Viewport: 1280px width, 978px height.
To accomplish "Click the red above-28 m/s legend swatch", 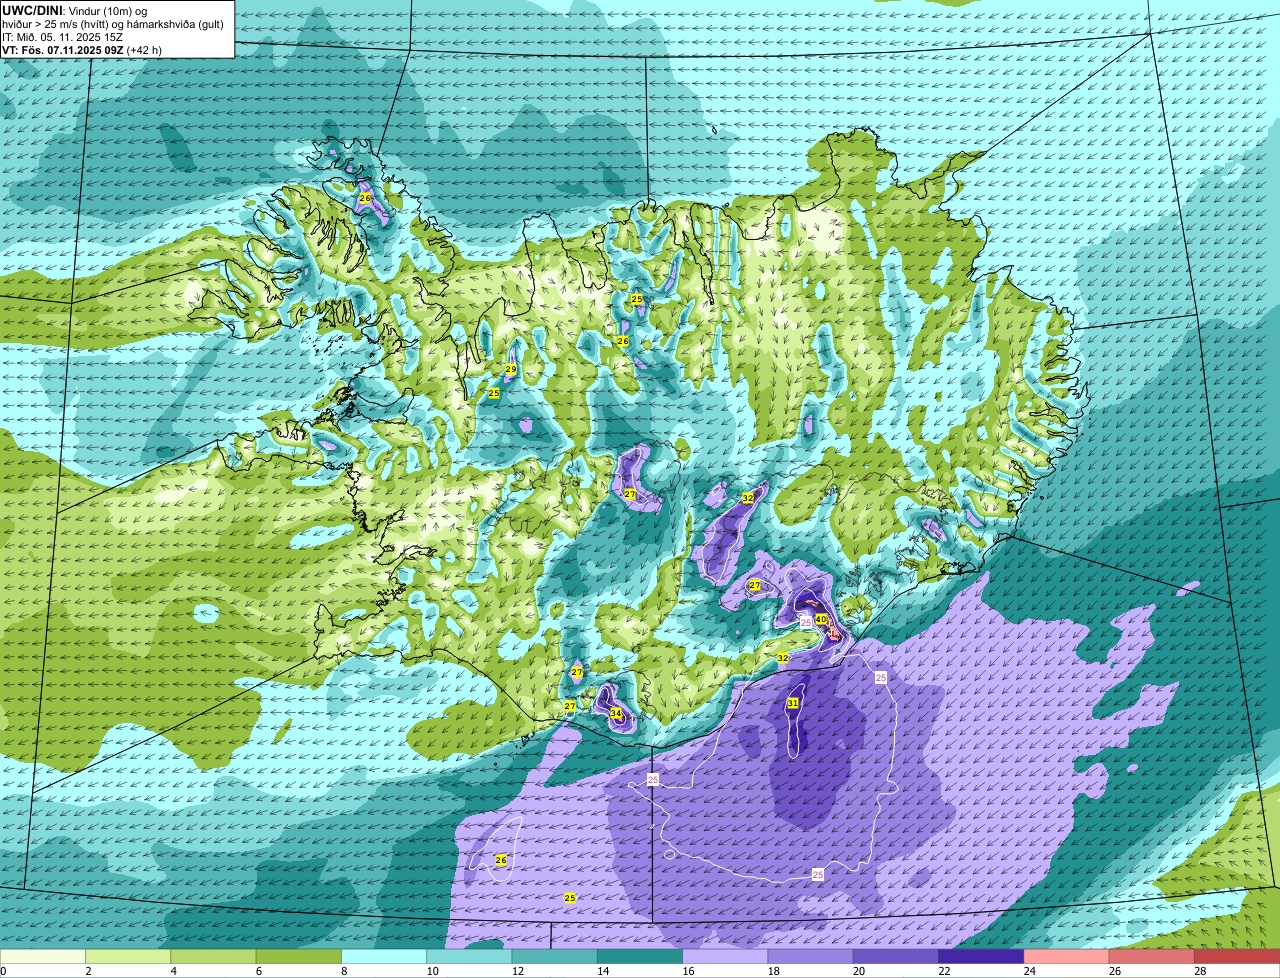I will pos(1237,957).
